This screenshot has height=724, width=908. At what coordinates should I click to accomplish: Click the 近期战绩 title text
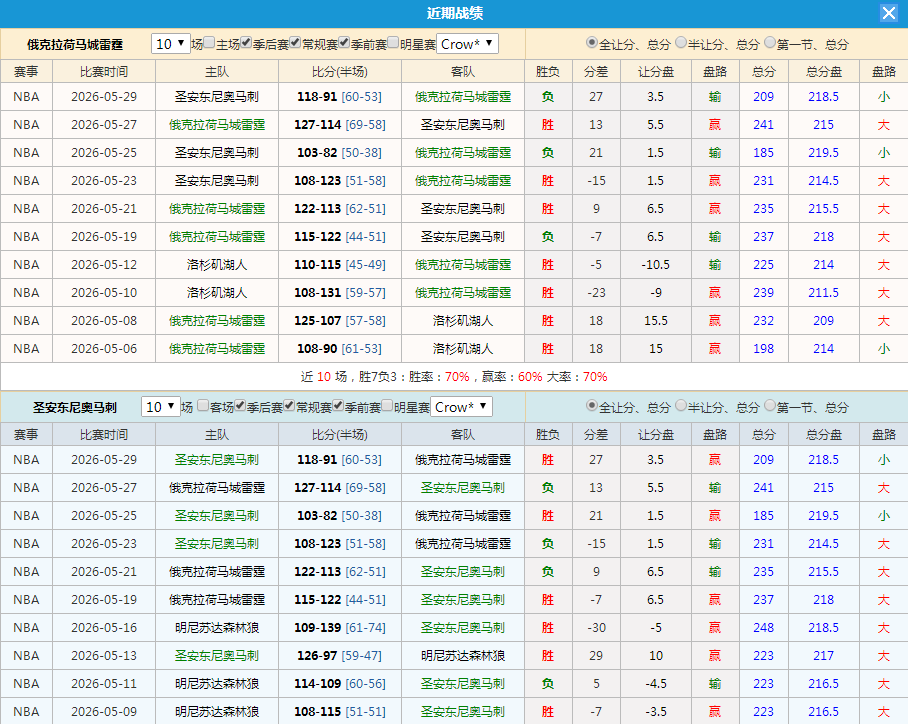tap(455, 13)
